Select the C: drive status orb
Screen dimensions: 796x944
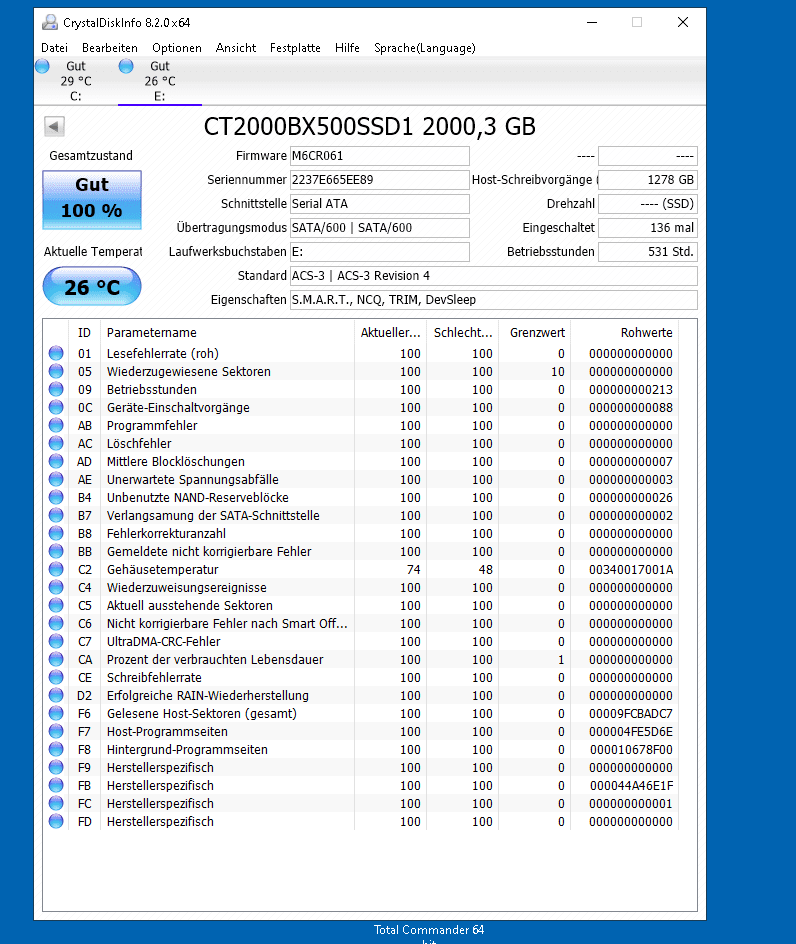(x=43, y=66)
